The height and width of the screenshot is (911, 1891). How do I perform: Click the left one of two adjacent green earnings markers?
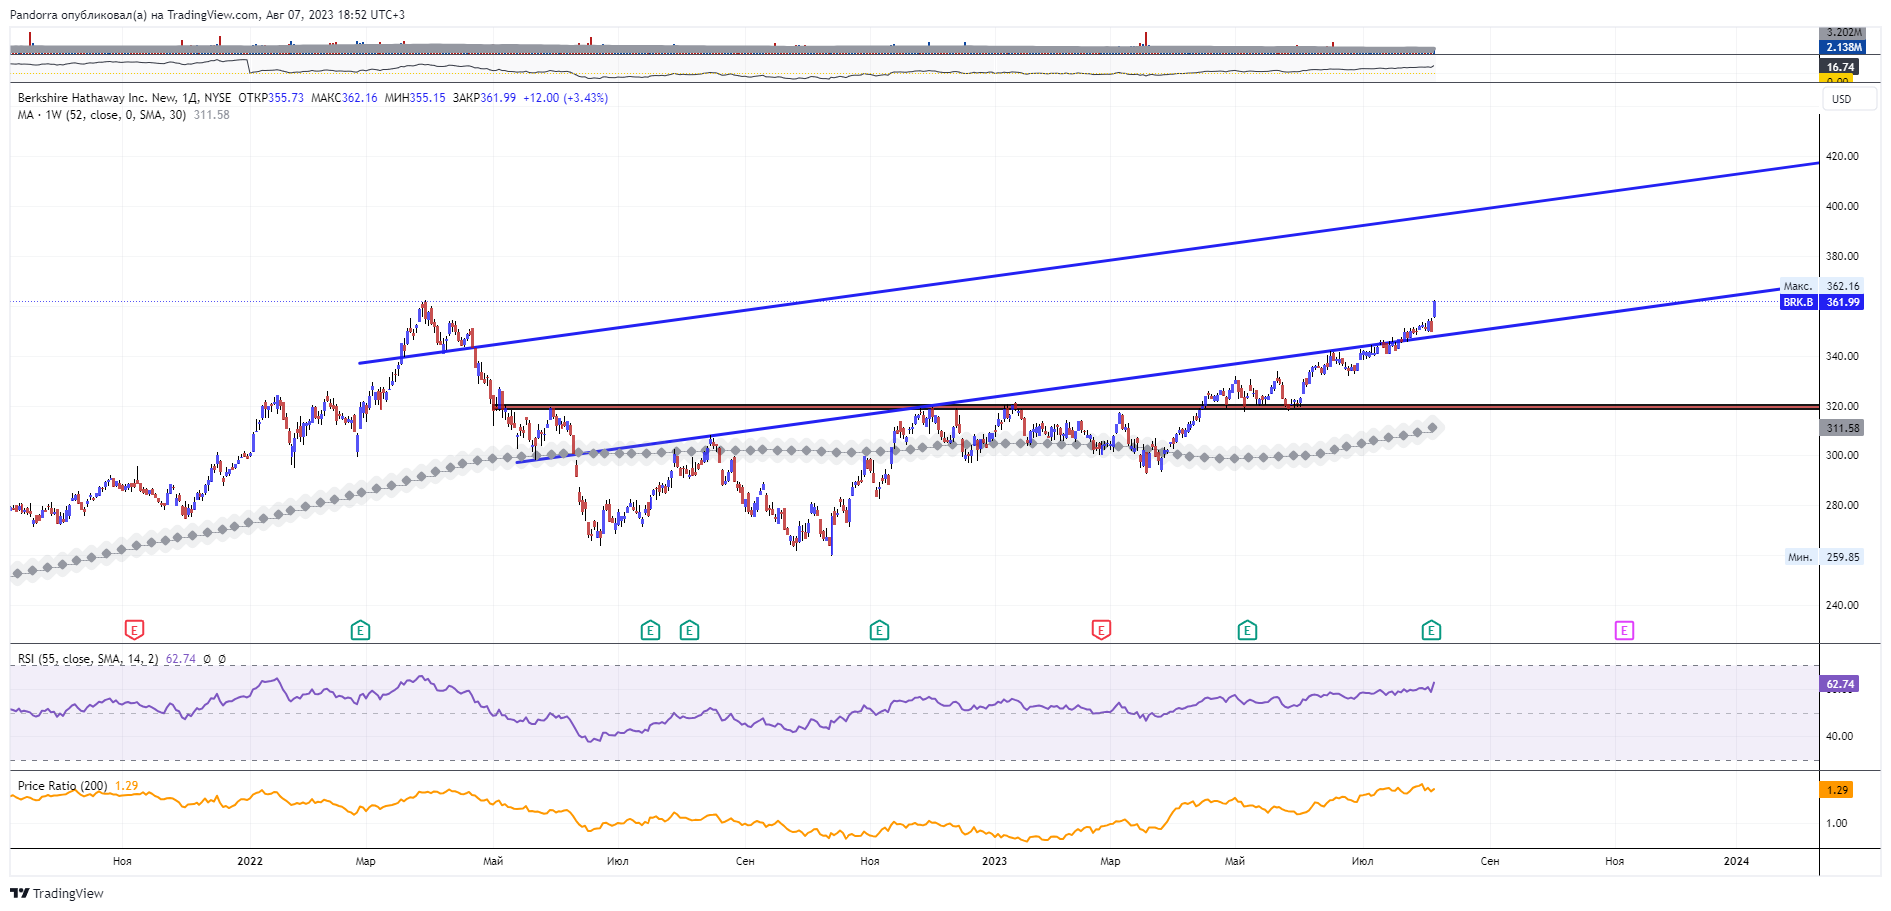650,630
